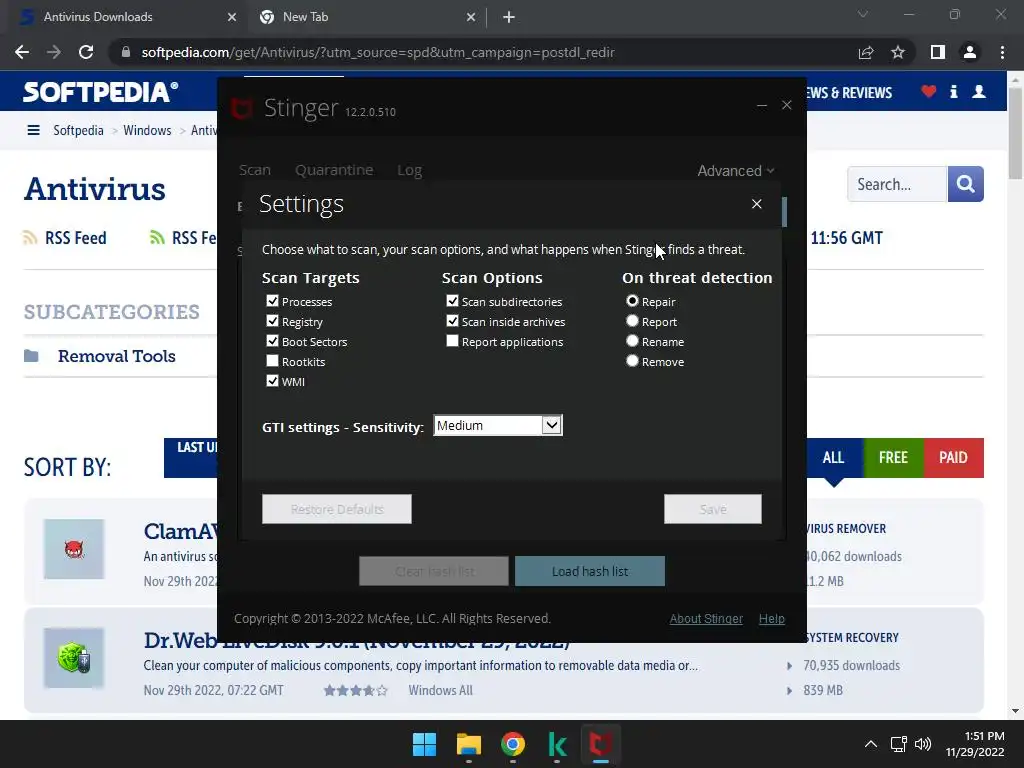Open the Stinger Help link

point(772,618)
